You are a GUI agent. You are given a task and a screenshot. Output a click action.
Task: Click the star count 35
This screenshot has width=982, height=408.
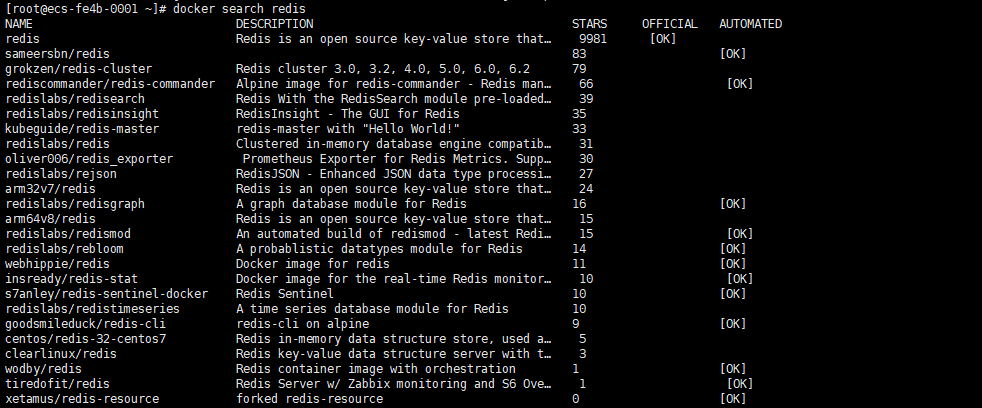[x=579, y=114]
